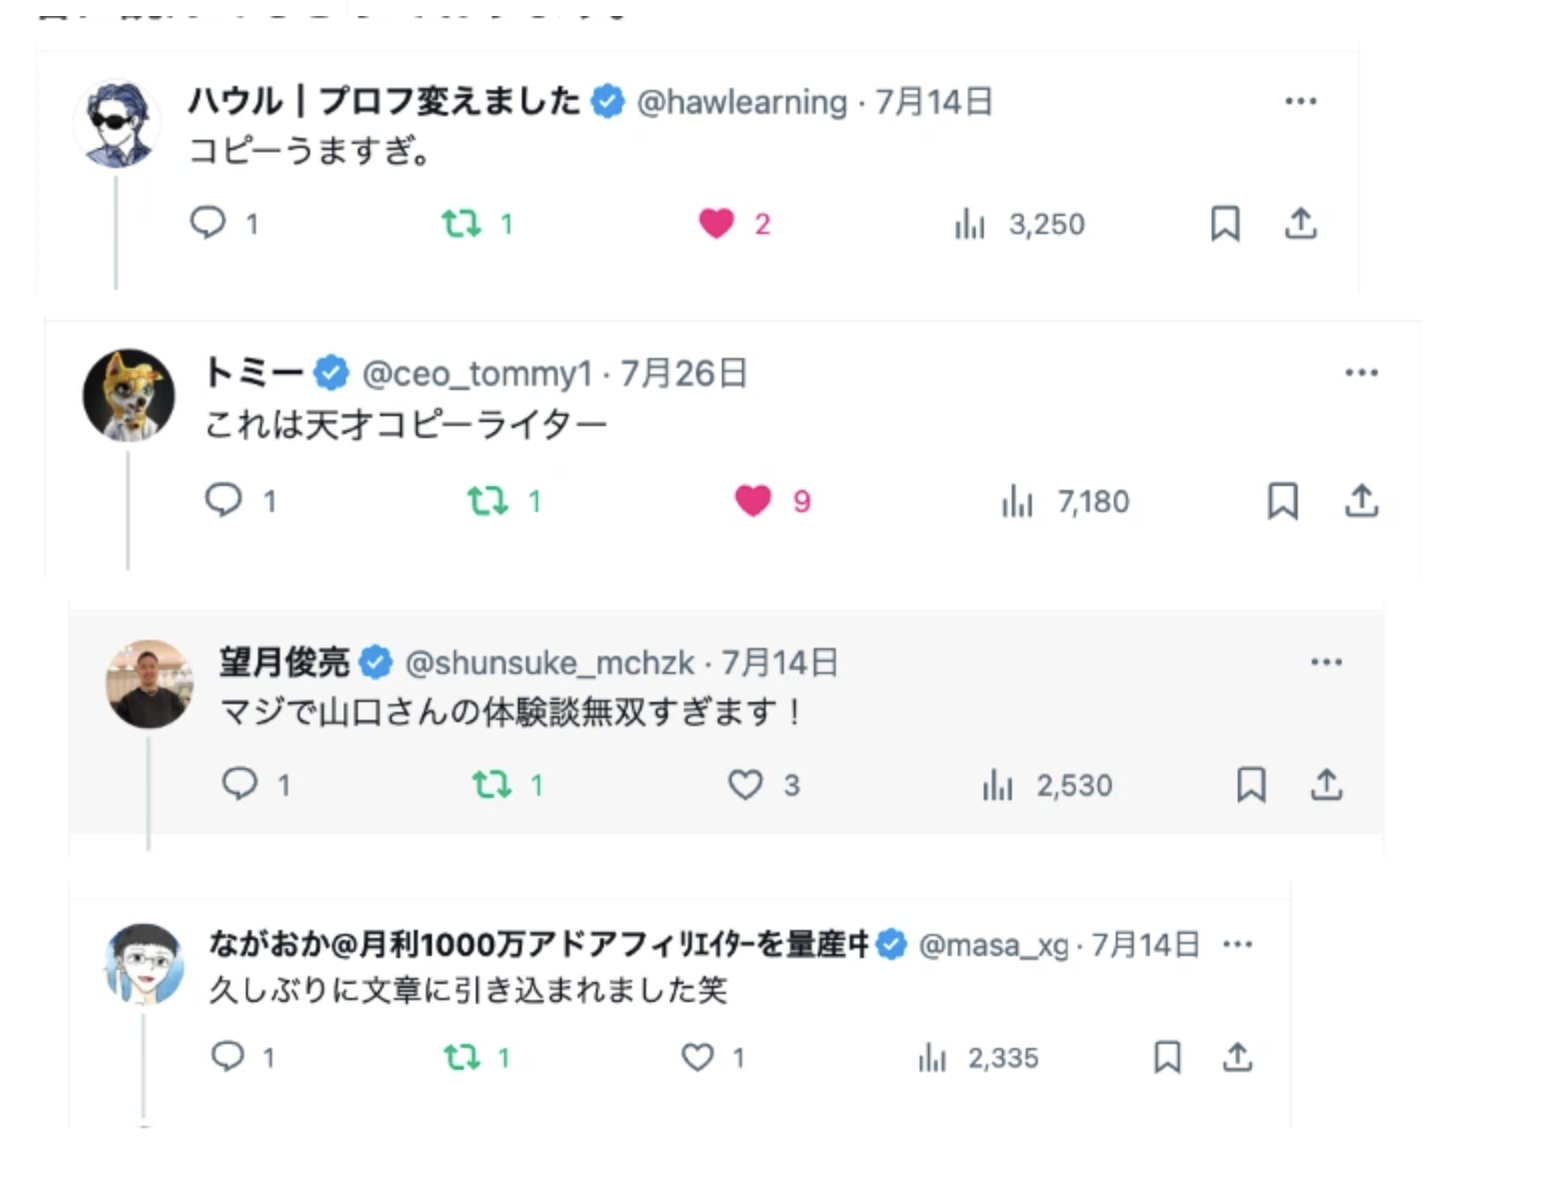View analytics for the 2,335 views tweet

(x=933, y=1058)
